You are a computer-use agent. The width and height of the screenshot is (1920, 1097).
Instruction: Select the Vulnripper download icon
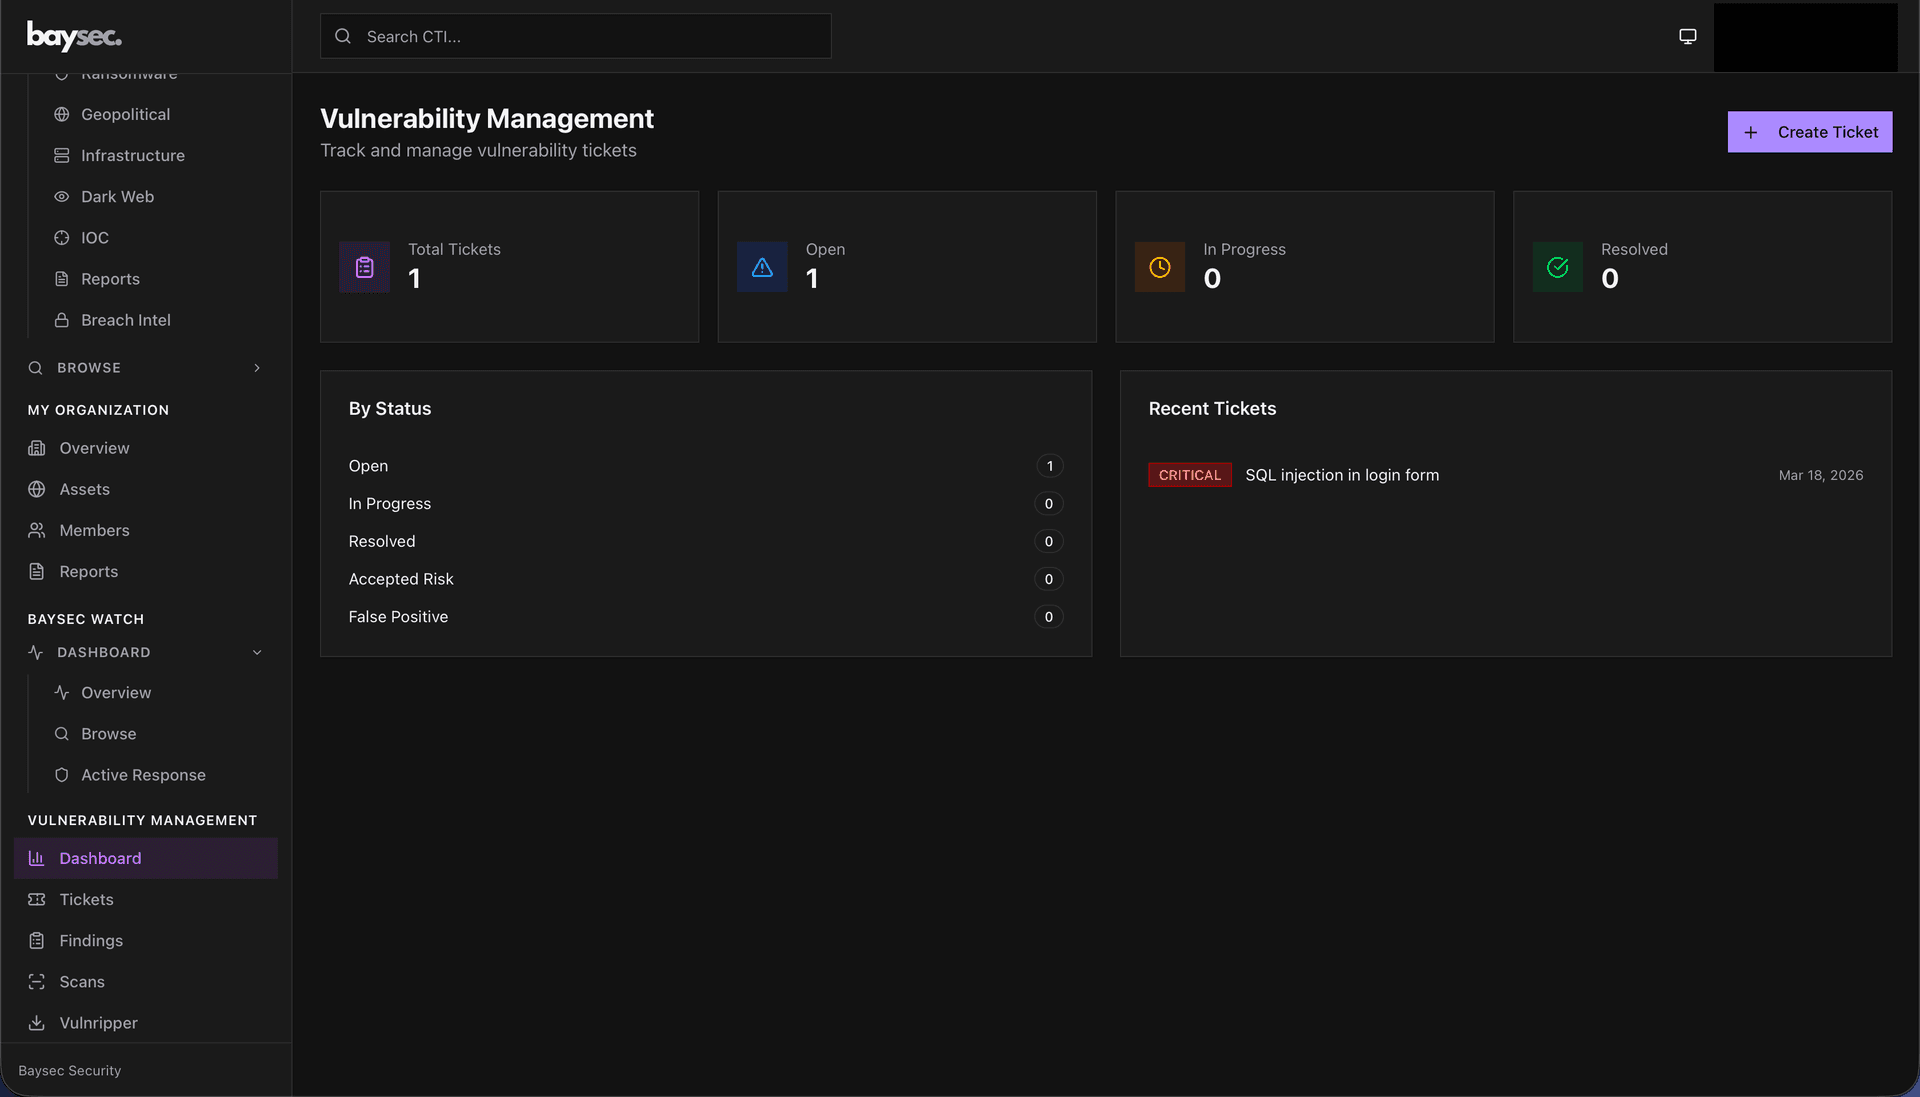[36, 1022]
